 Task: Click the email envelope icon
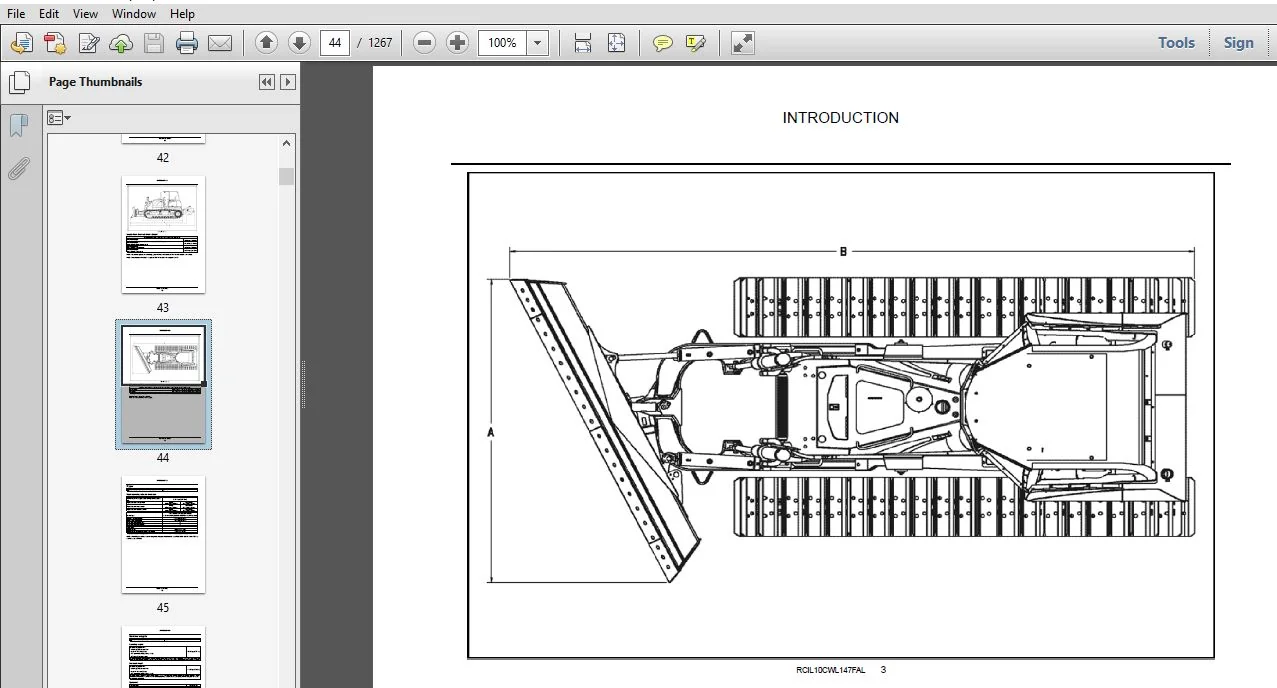coord(220,43)
